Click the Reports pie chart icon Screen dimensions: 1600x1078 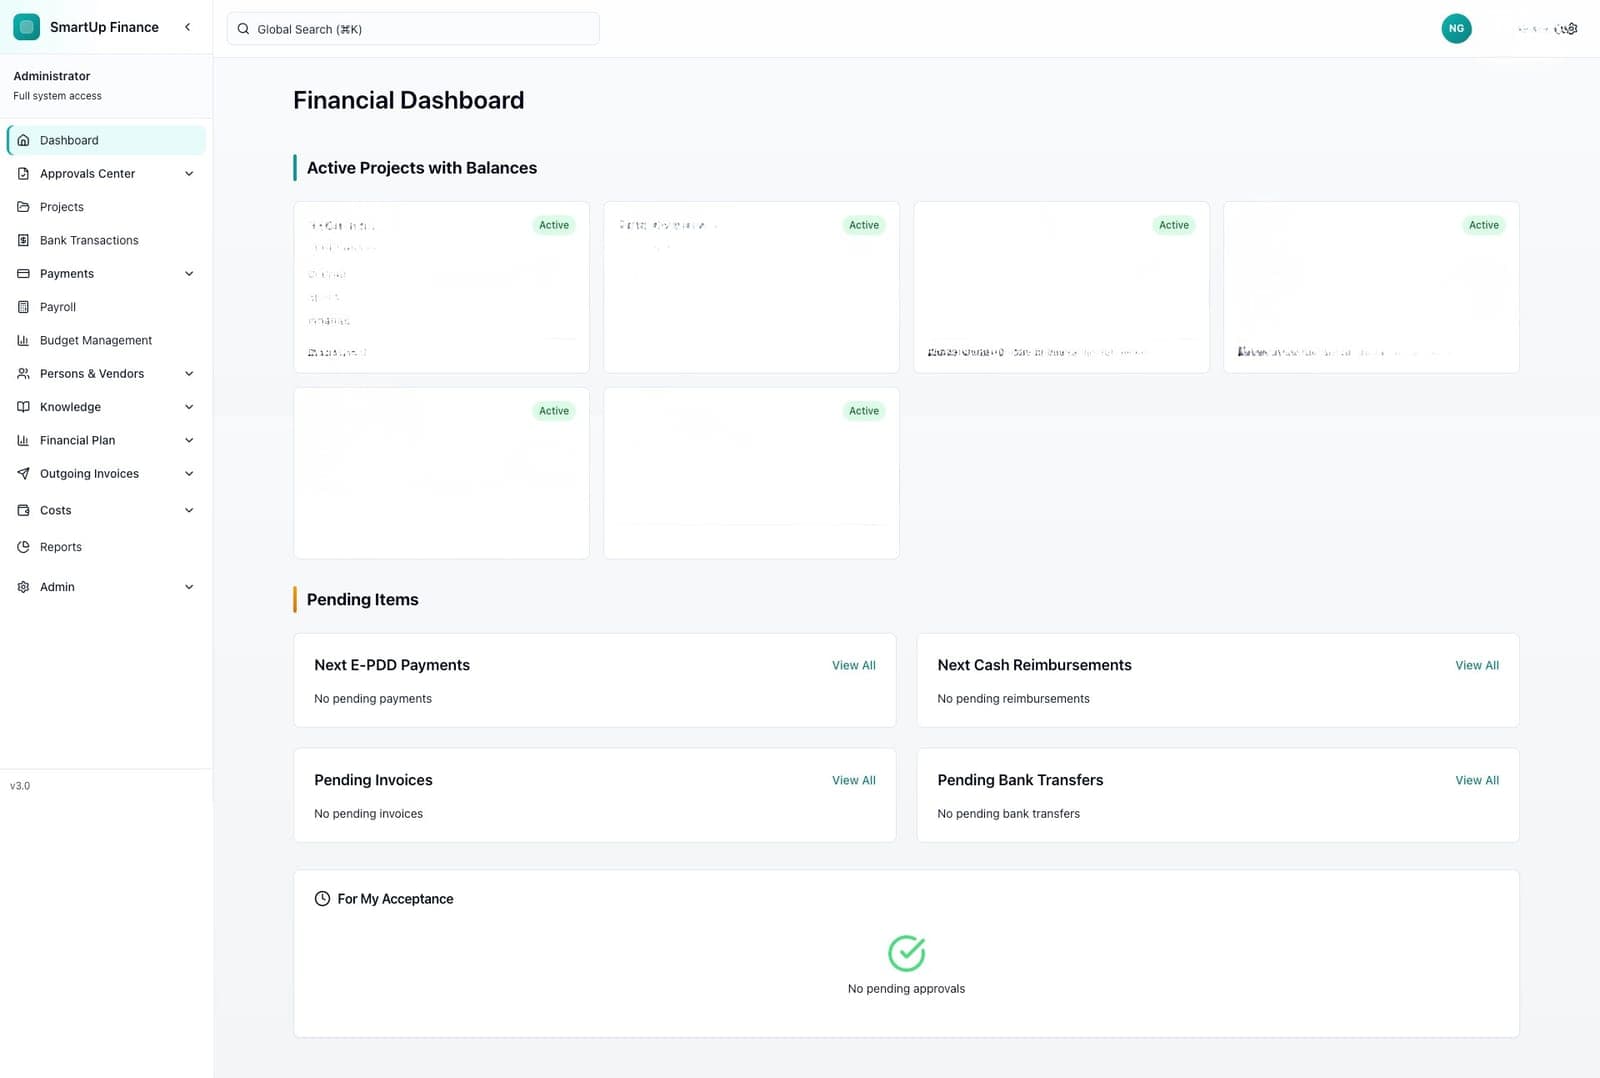click(x=23, y=547)
